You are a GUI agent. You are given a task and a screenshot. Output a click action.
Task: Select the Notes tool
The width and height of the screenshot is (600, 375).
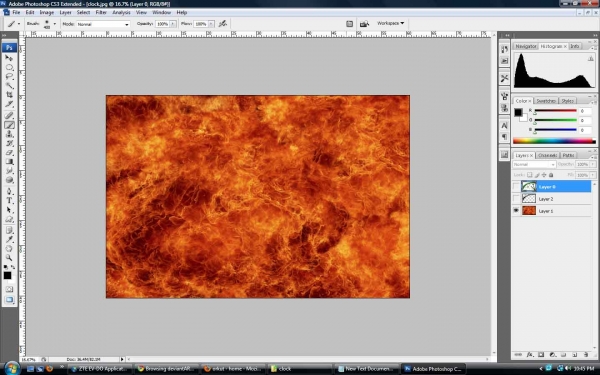pyautogui.click(x=9, y=230)
